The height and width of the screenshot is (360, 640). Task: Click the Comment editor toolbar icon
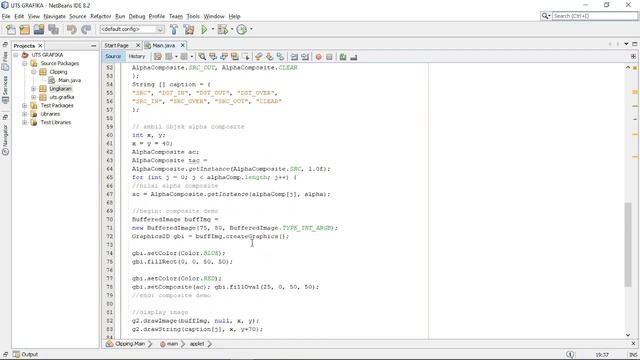[343, 57]
